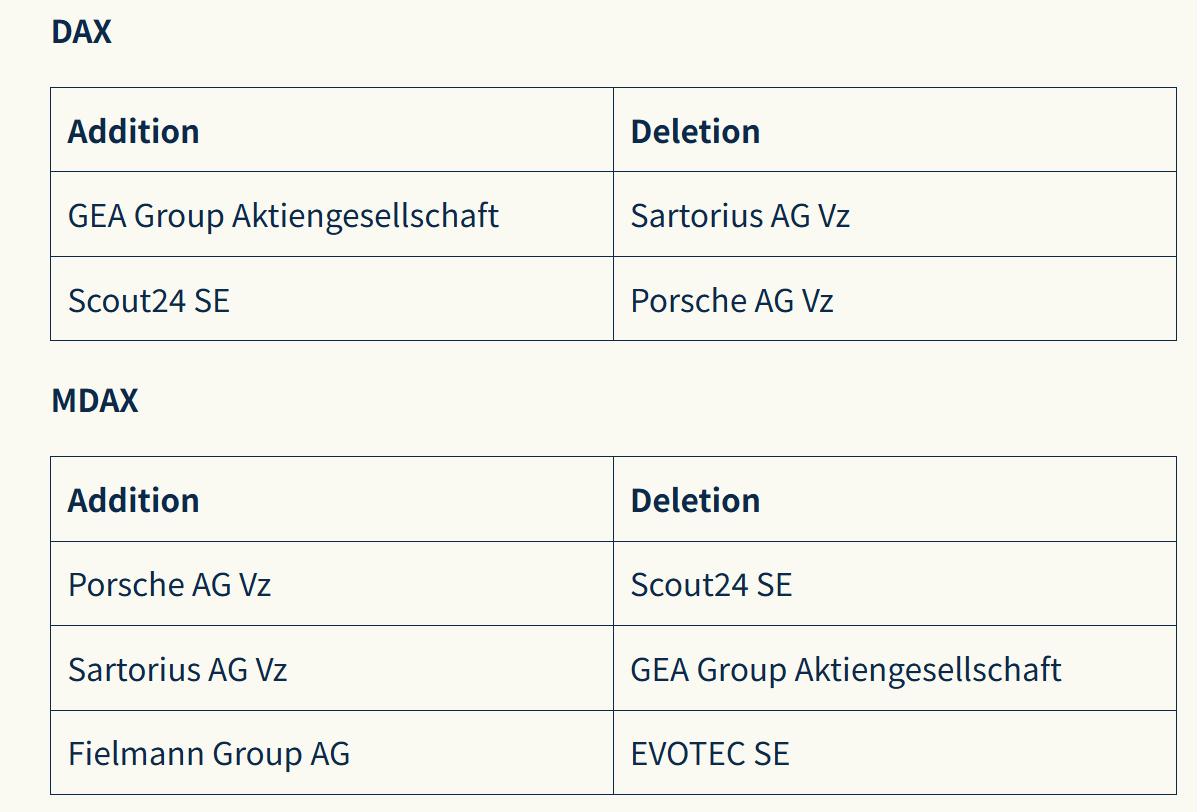Click GEA Group Aktiengesellschaft in MDAX deletions
1197x812 pixels.
coord(846,669)
